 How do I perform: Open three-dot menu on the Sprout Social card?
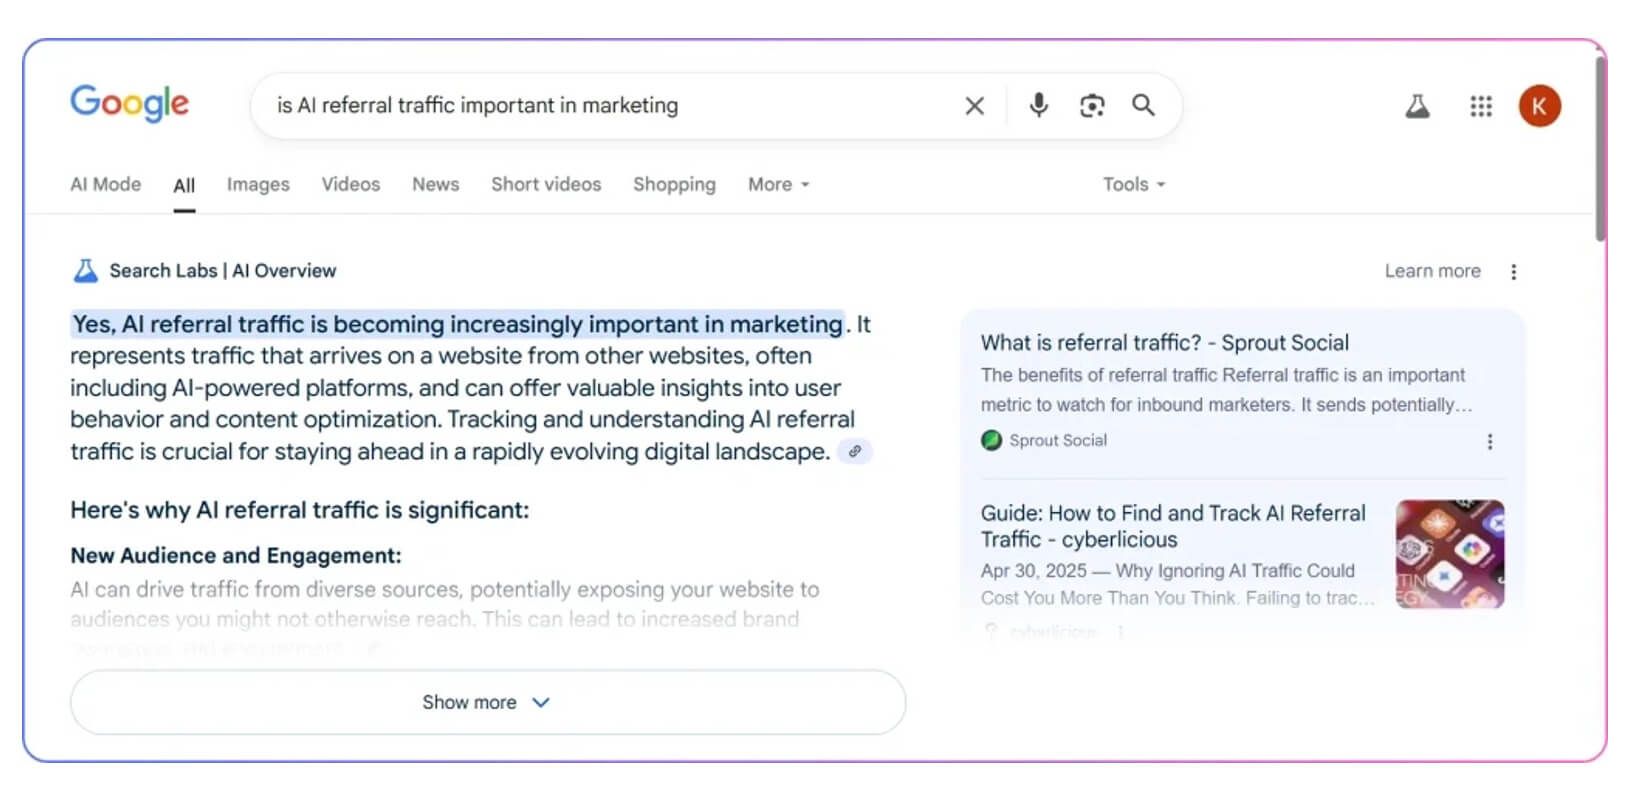pyautogui.click(x=1490, y=442)
